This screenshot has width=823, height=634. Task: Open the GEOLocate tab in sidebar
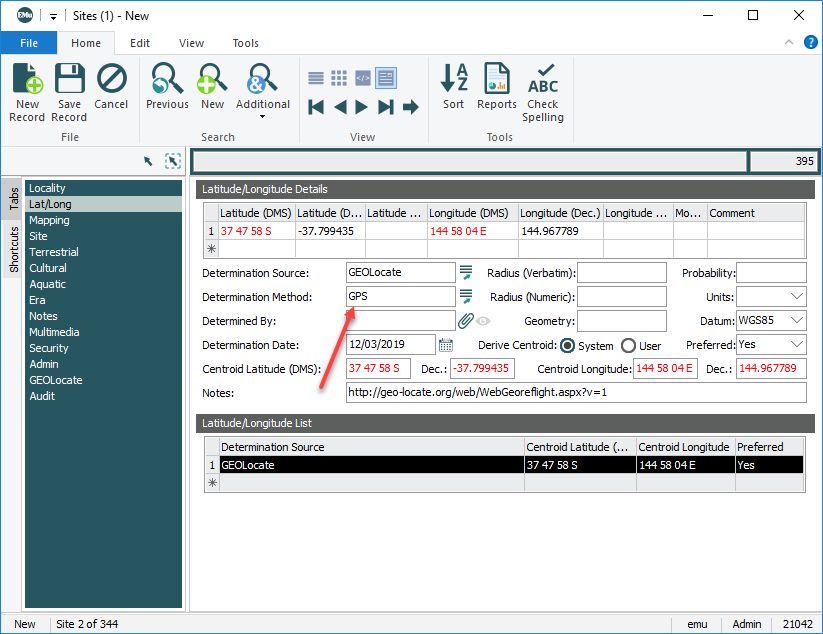click(55, 380)
